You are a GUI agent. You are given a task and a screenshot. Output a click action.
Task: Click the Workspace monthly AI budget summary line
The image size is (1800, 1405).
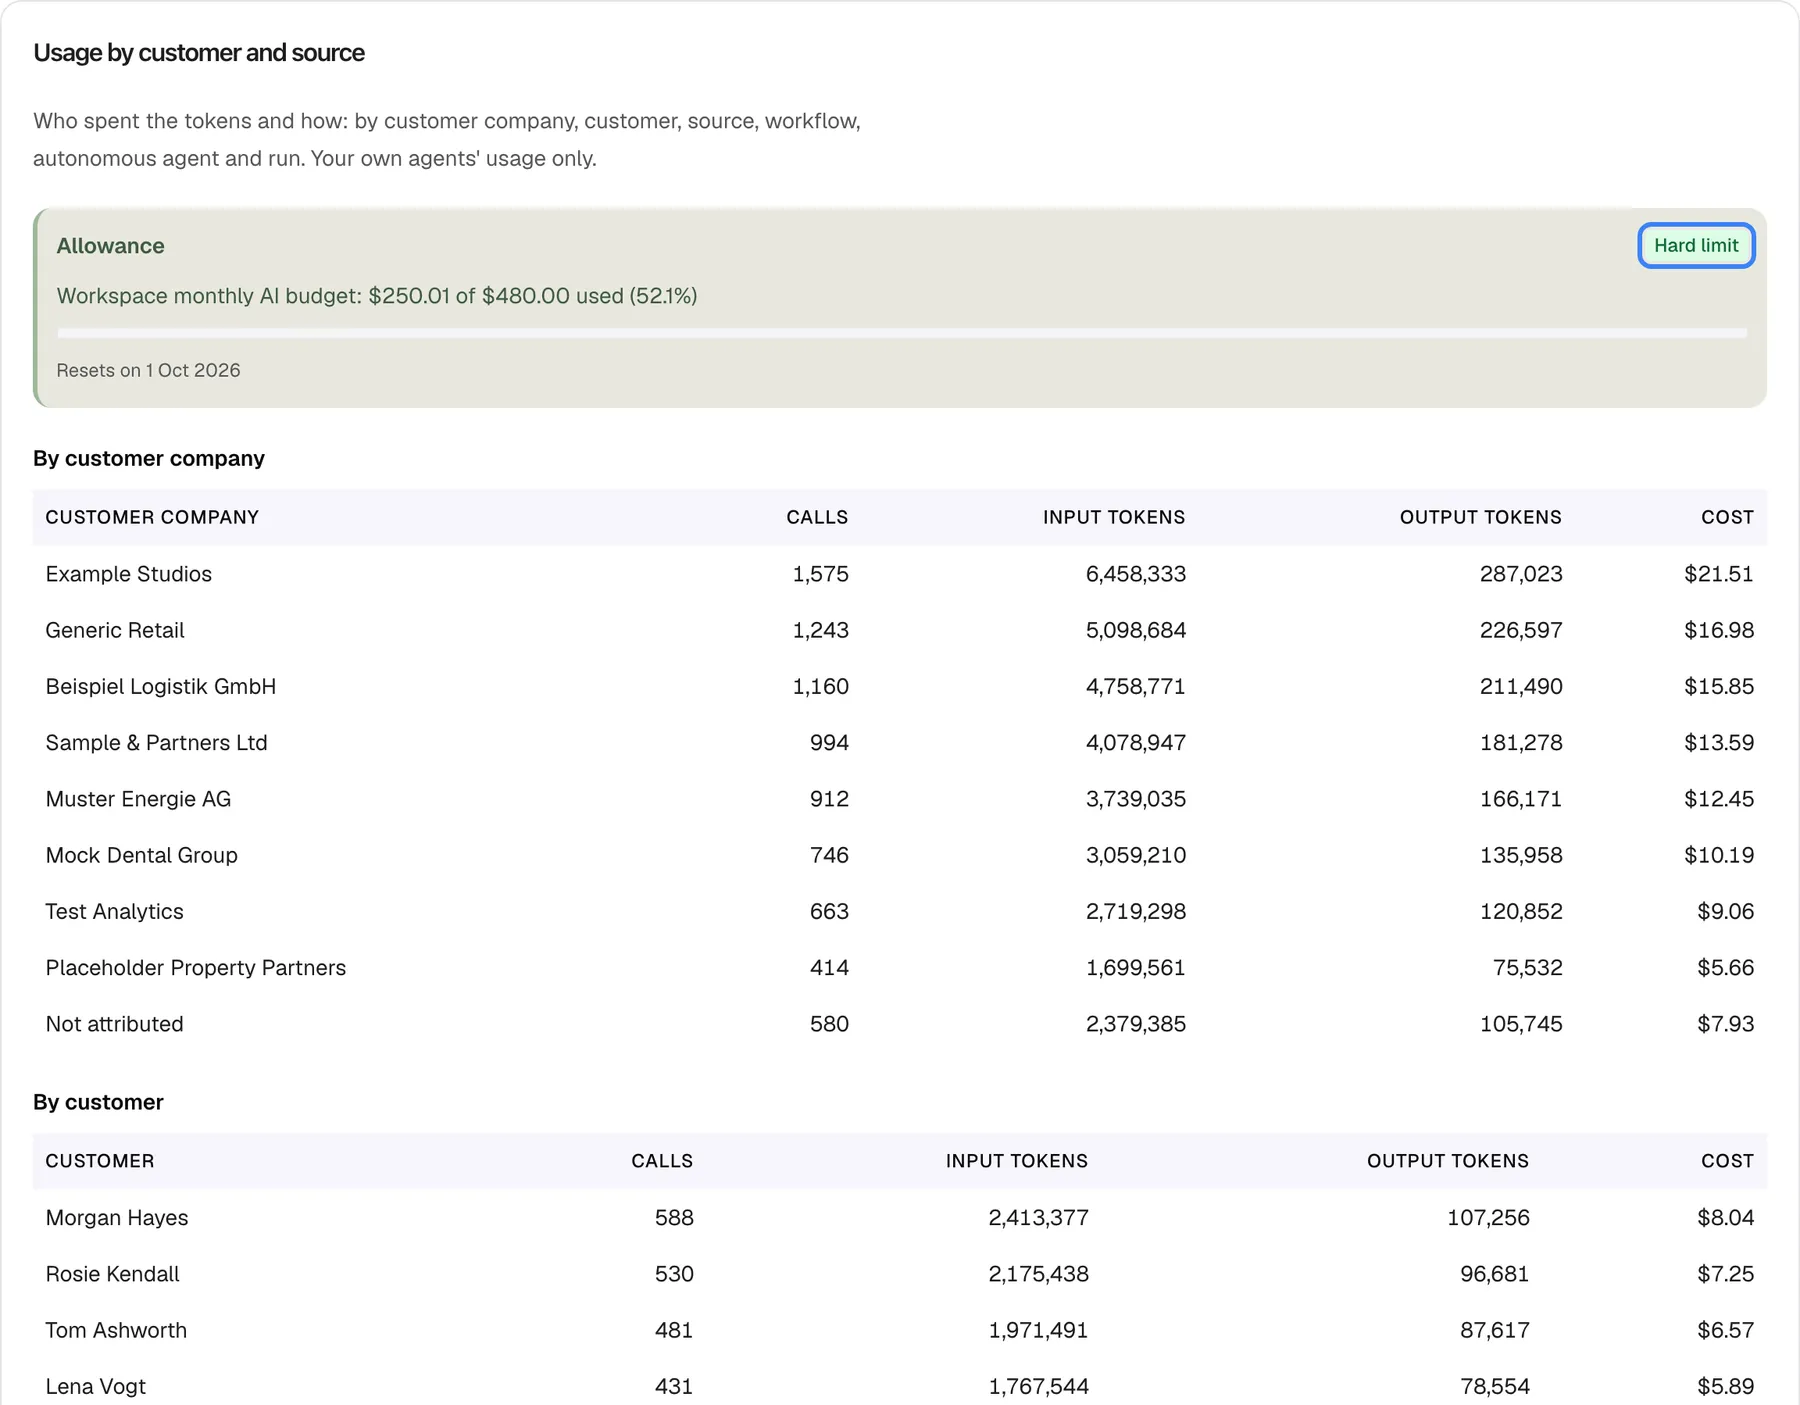377,296
